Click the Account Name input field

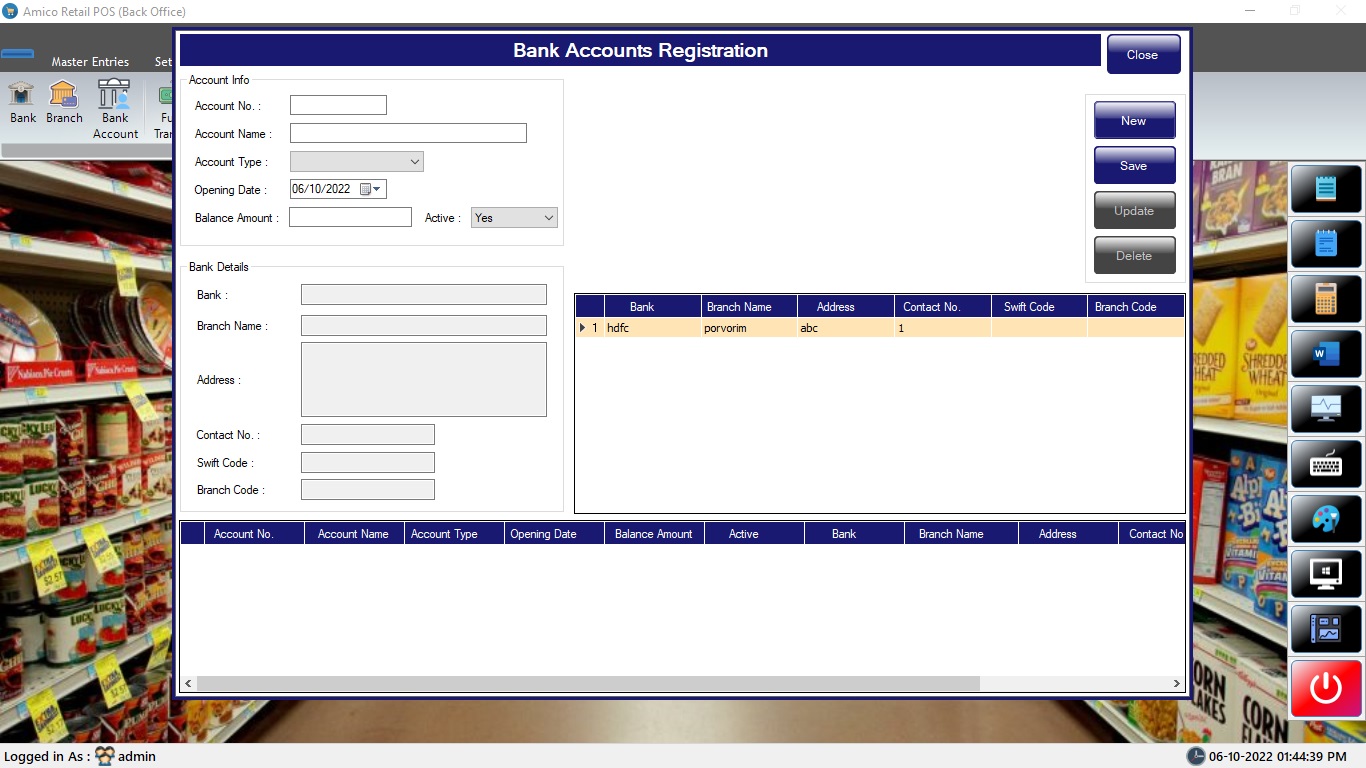click(408, 134)
